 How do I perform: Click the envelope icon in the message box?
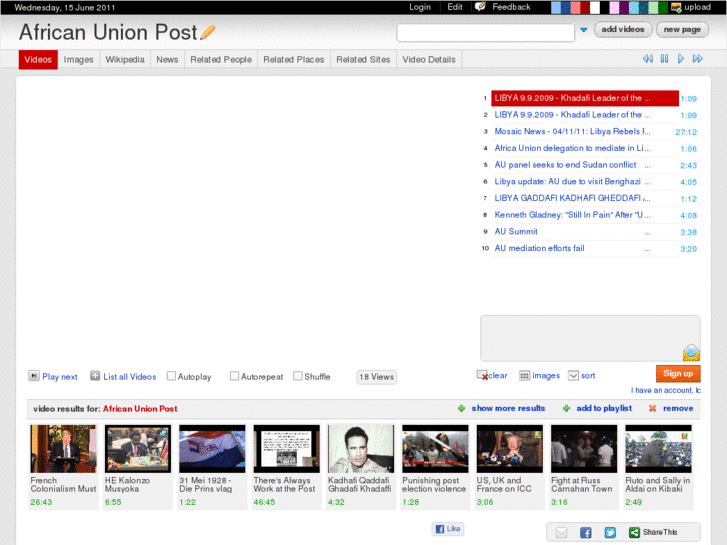pyautogui.click(x=691, y=353)
